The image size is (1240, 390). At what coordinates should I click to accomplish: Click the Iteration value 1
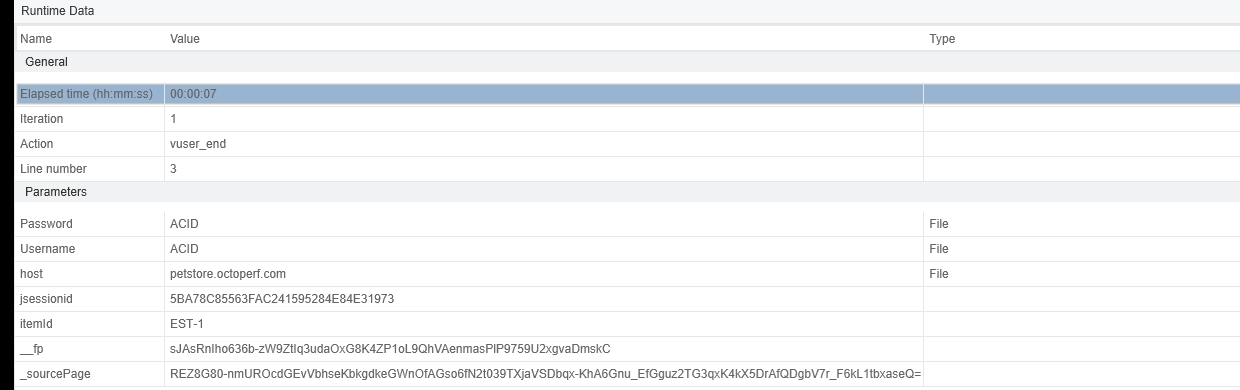173,119
